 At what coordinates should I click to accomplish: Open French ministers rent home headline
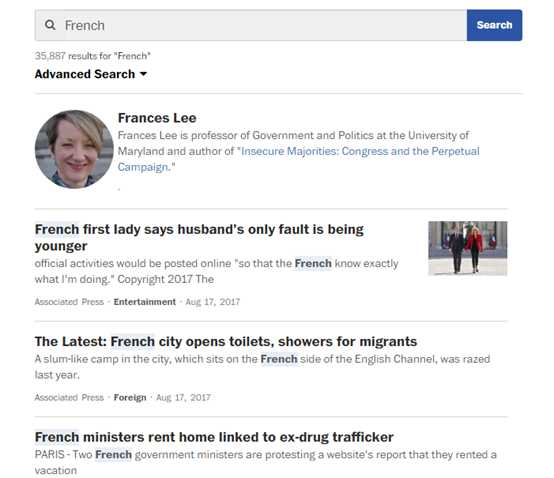click(214, 437)
